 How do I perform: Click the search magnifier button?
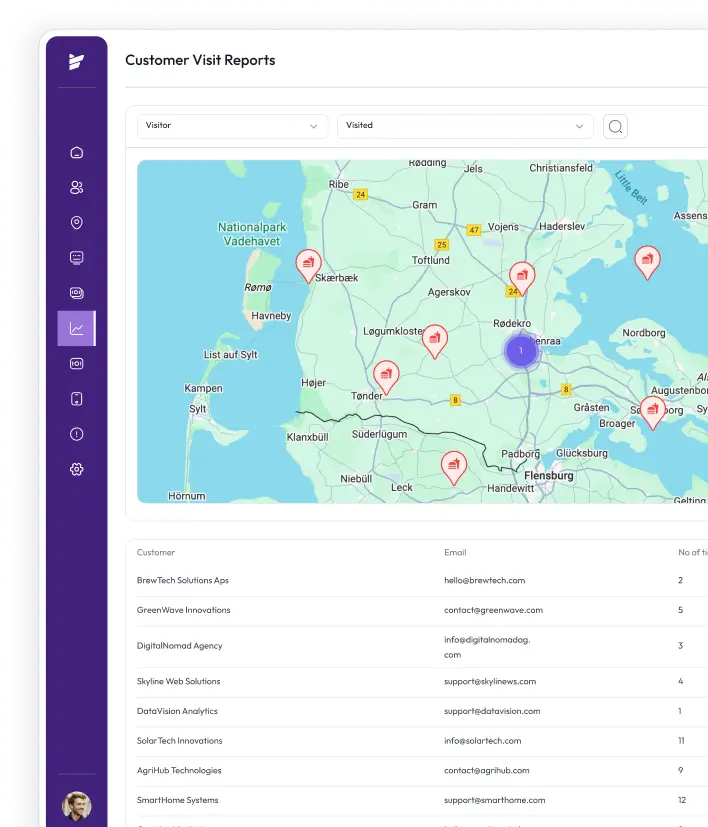(616, 126)
